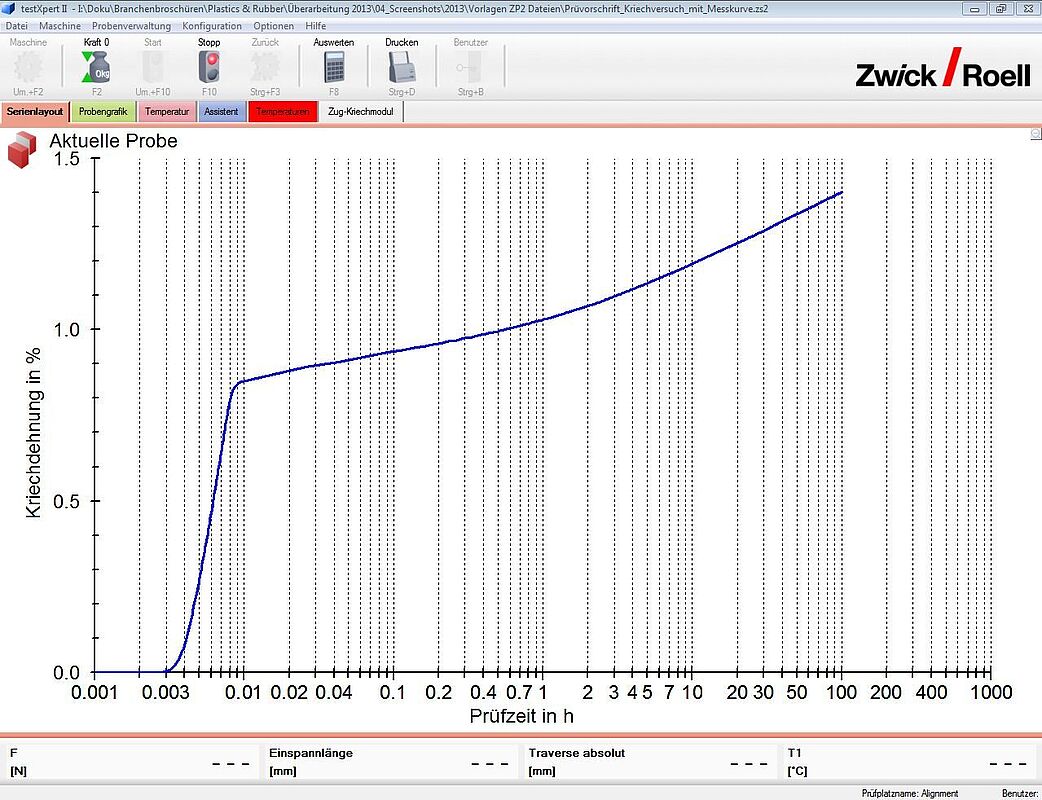Viewport: 1042px width, 800px height.
Task: Click the Maschine gear toolbar icon
Action: [29, 67]
